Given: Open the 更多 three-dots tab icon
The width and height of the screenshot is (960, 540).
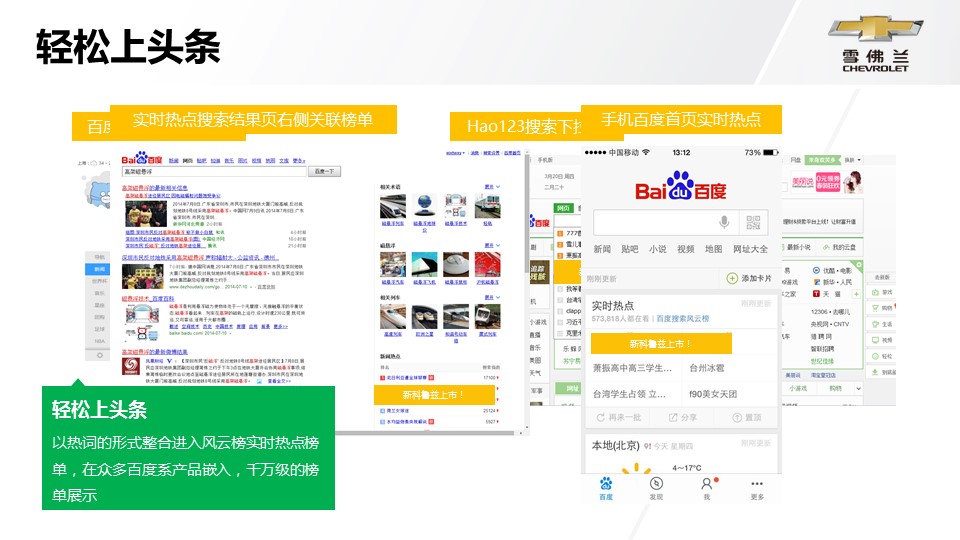Looking at the screenshot, I should pyautogui.click(x=757, y=483).
